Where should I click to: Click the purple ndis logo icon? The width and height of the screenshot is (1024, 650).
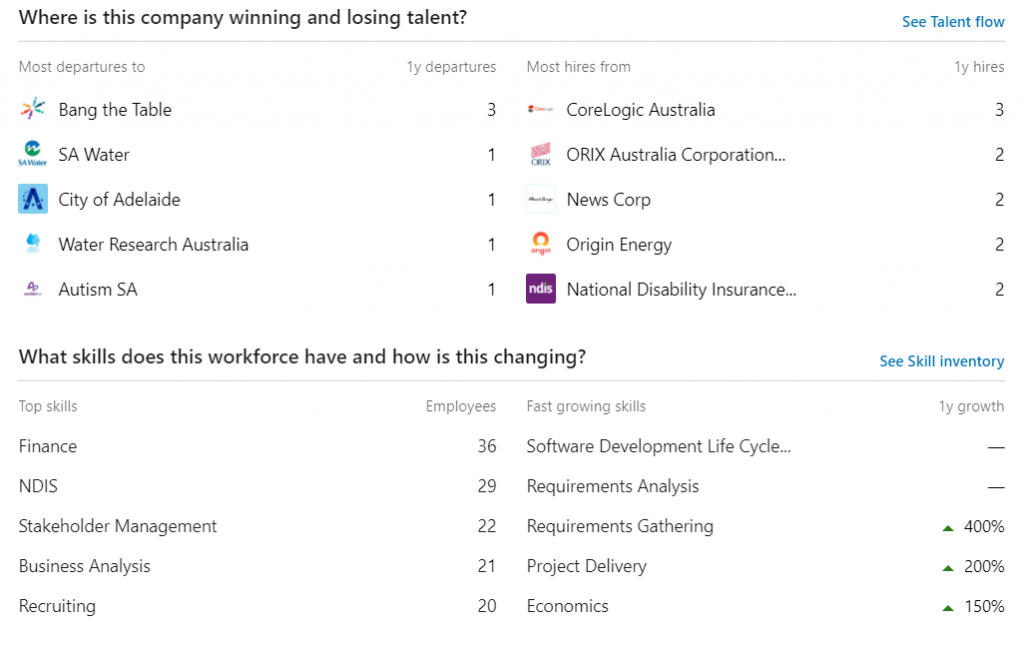tap(541, 289)
